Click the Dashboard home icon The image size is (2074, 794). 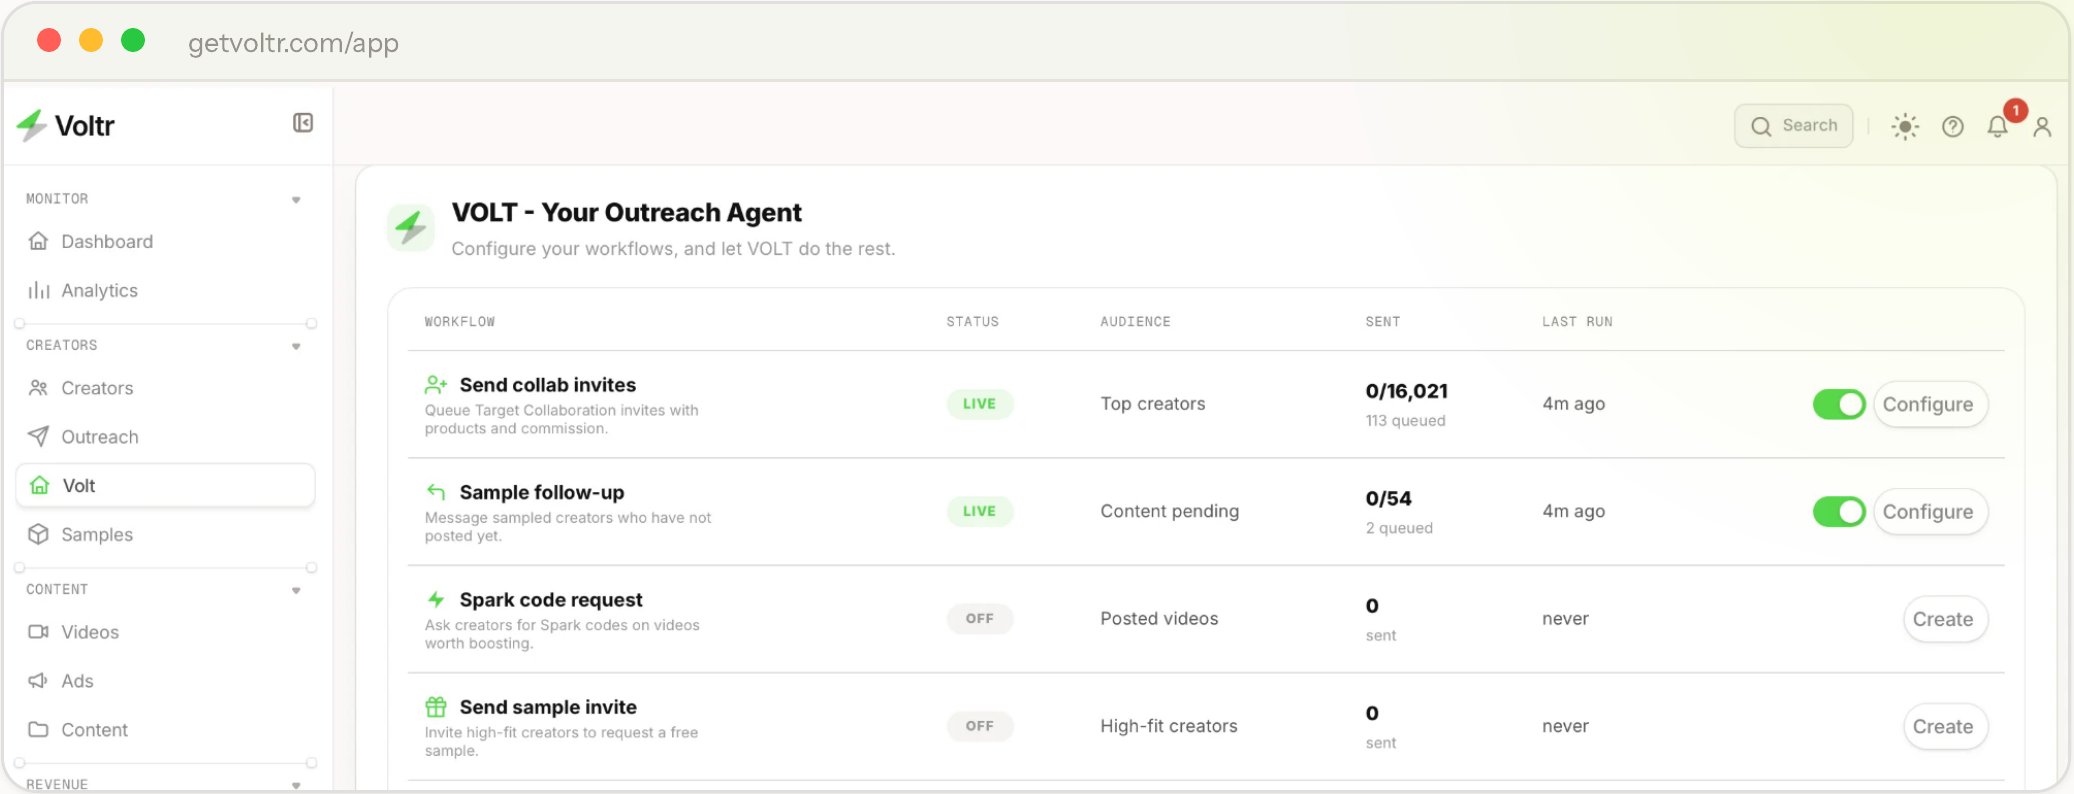38,241
